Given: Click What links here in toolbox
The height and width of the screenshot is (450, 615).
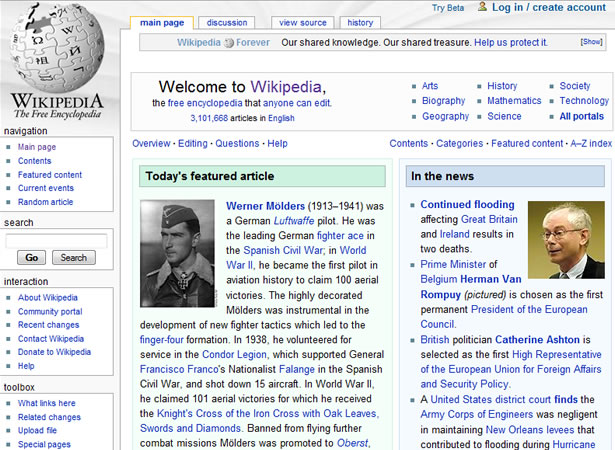Looking at the screenshot, I should tap(46, 403).
